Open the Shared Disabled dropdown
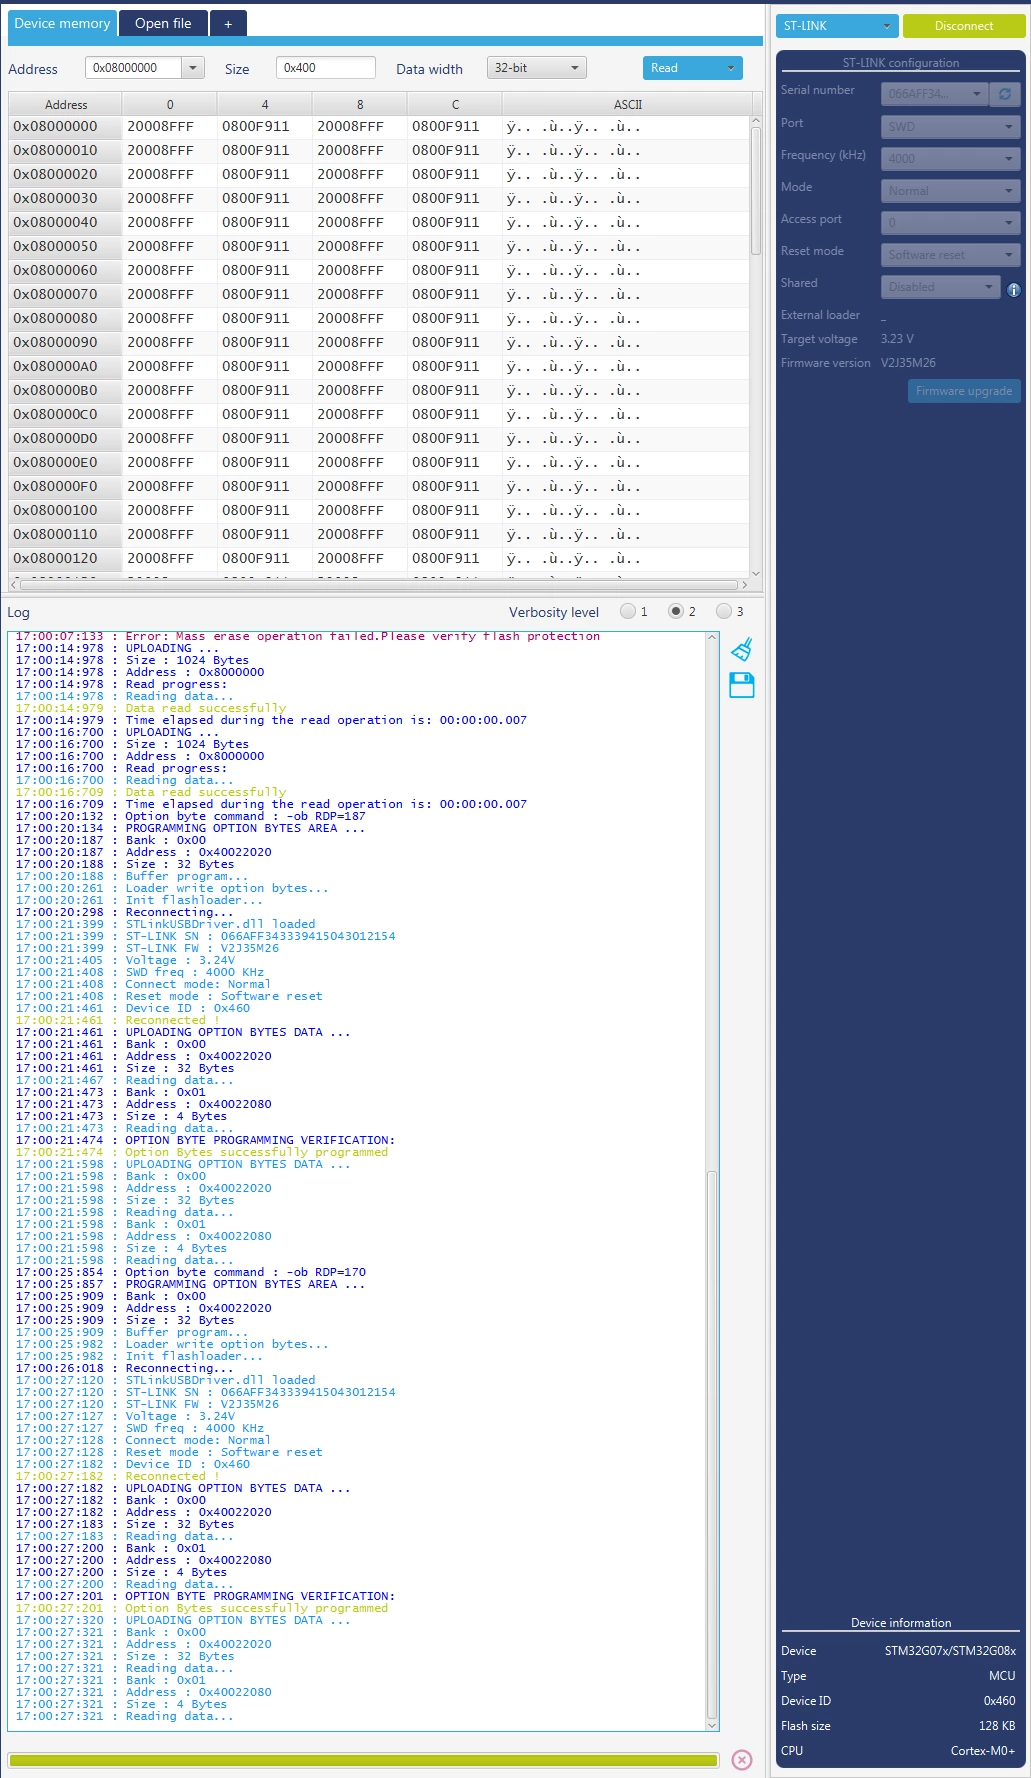Viewport: 1031px width, 1778px height. click(940, 287)
